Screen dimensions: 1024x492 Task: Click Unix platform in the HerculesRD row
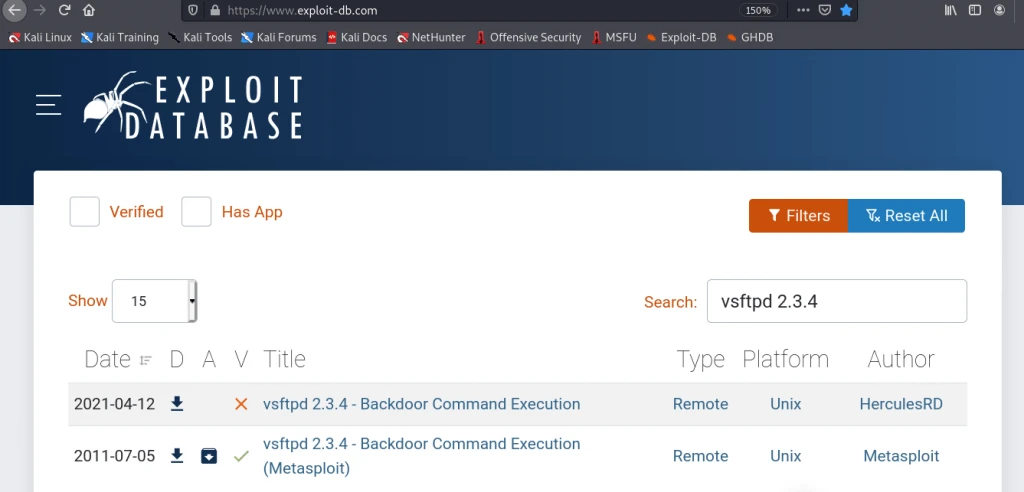coord(785,404)
